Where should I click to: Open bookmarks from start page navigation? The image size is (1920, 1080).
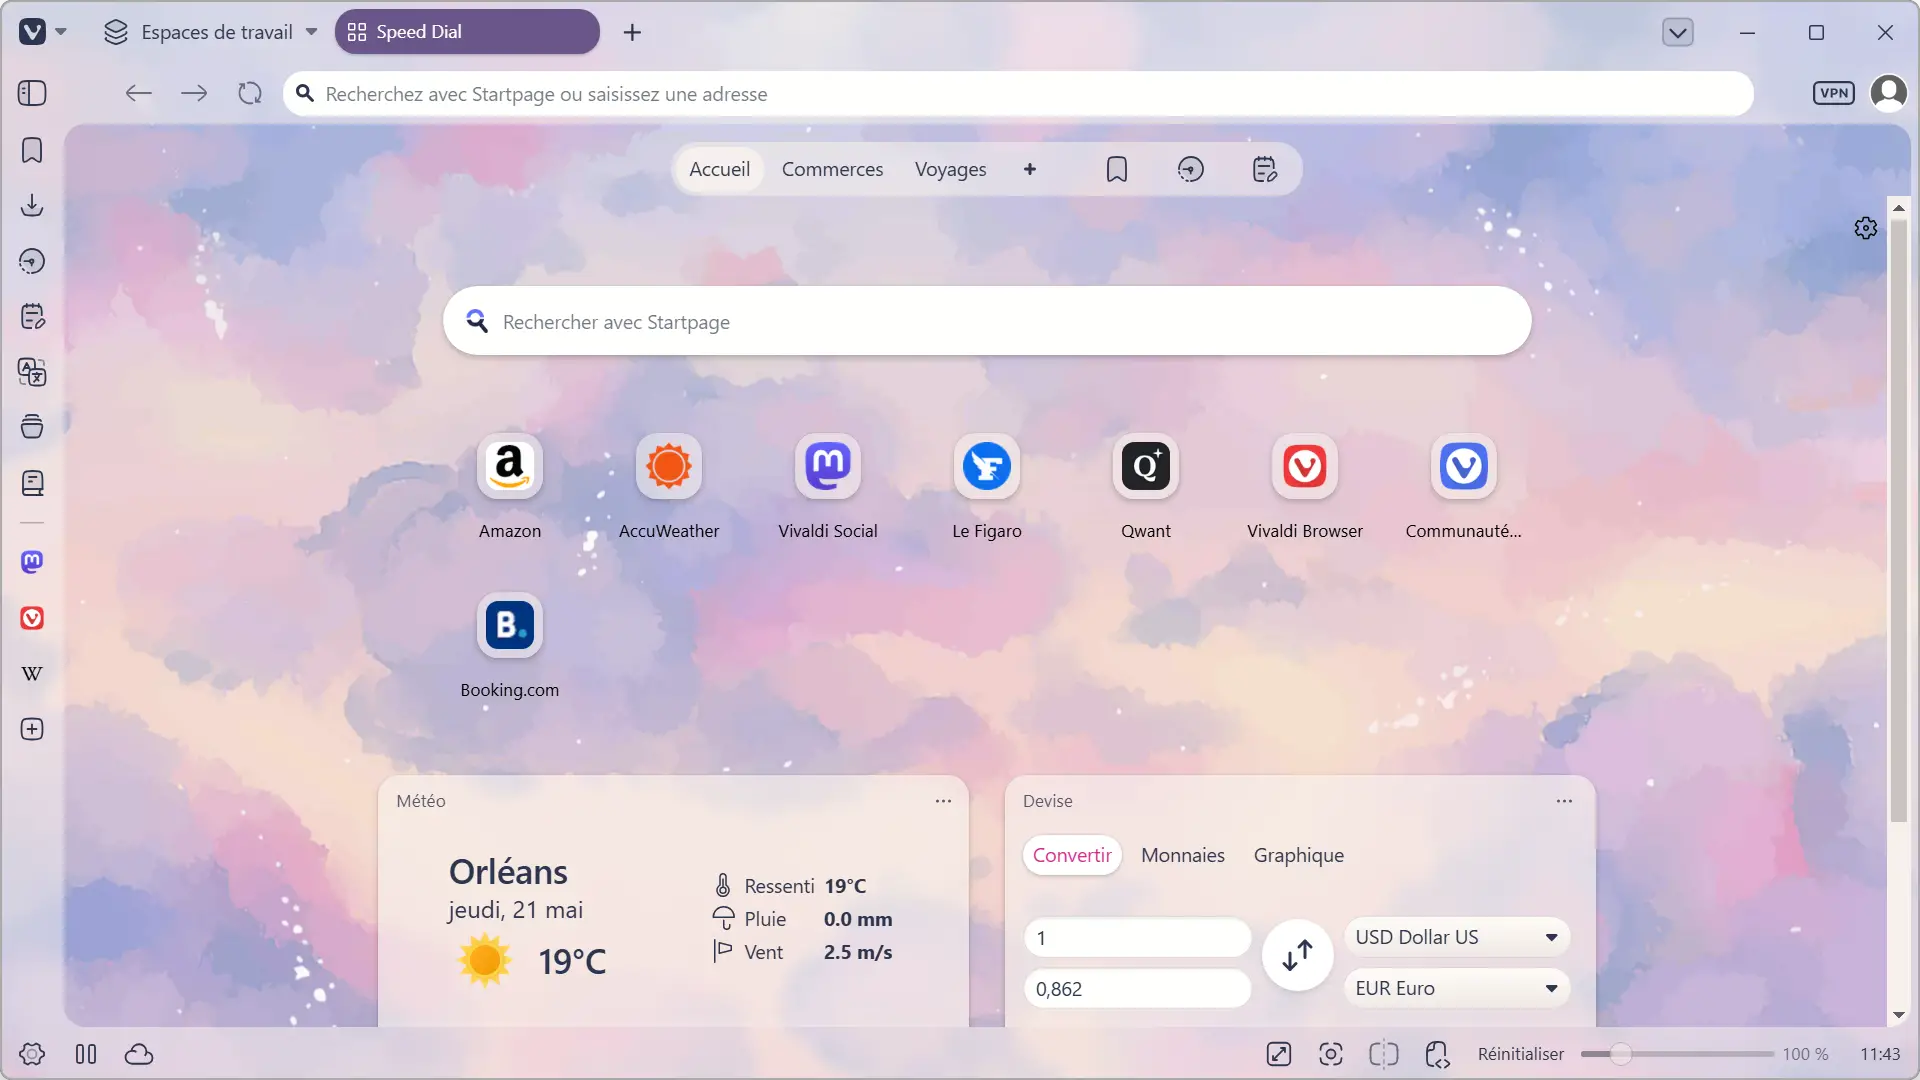pos(1117,169)
